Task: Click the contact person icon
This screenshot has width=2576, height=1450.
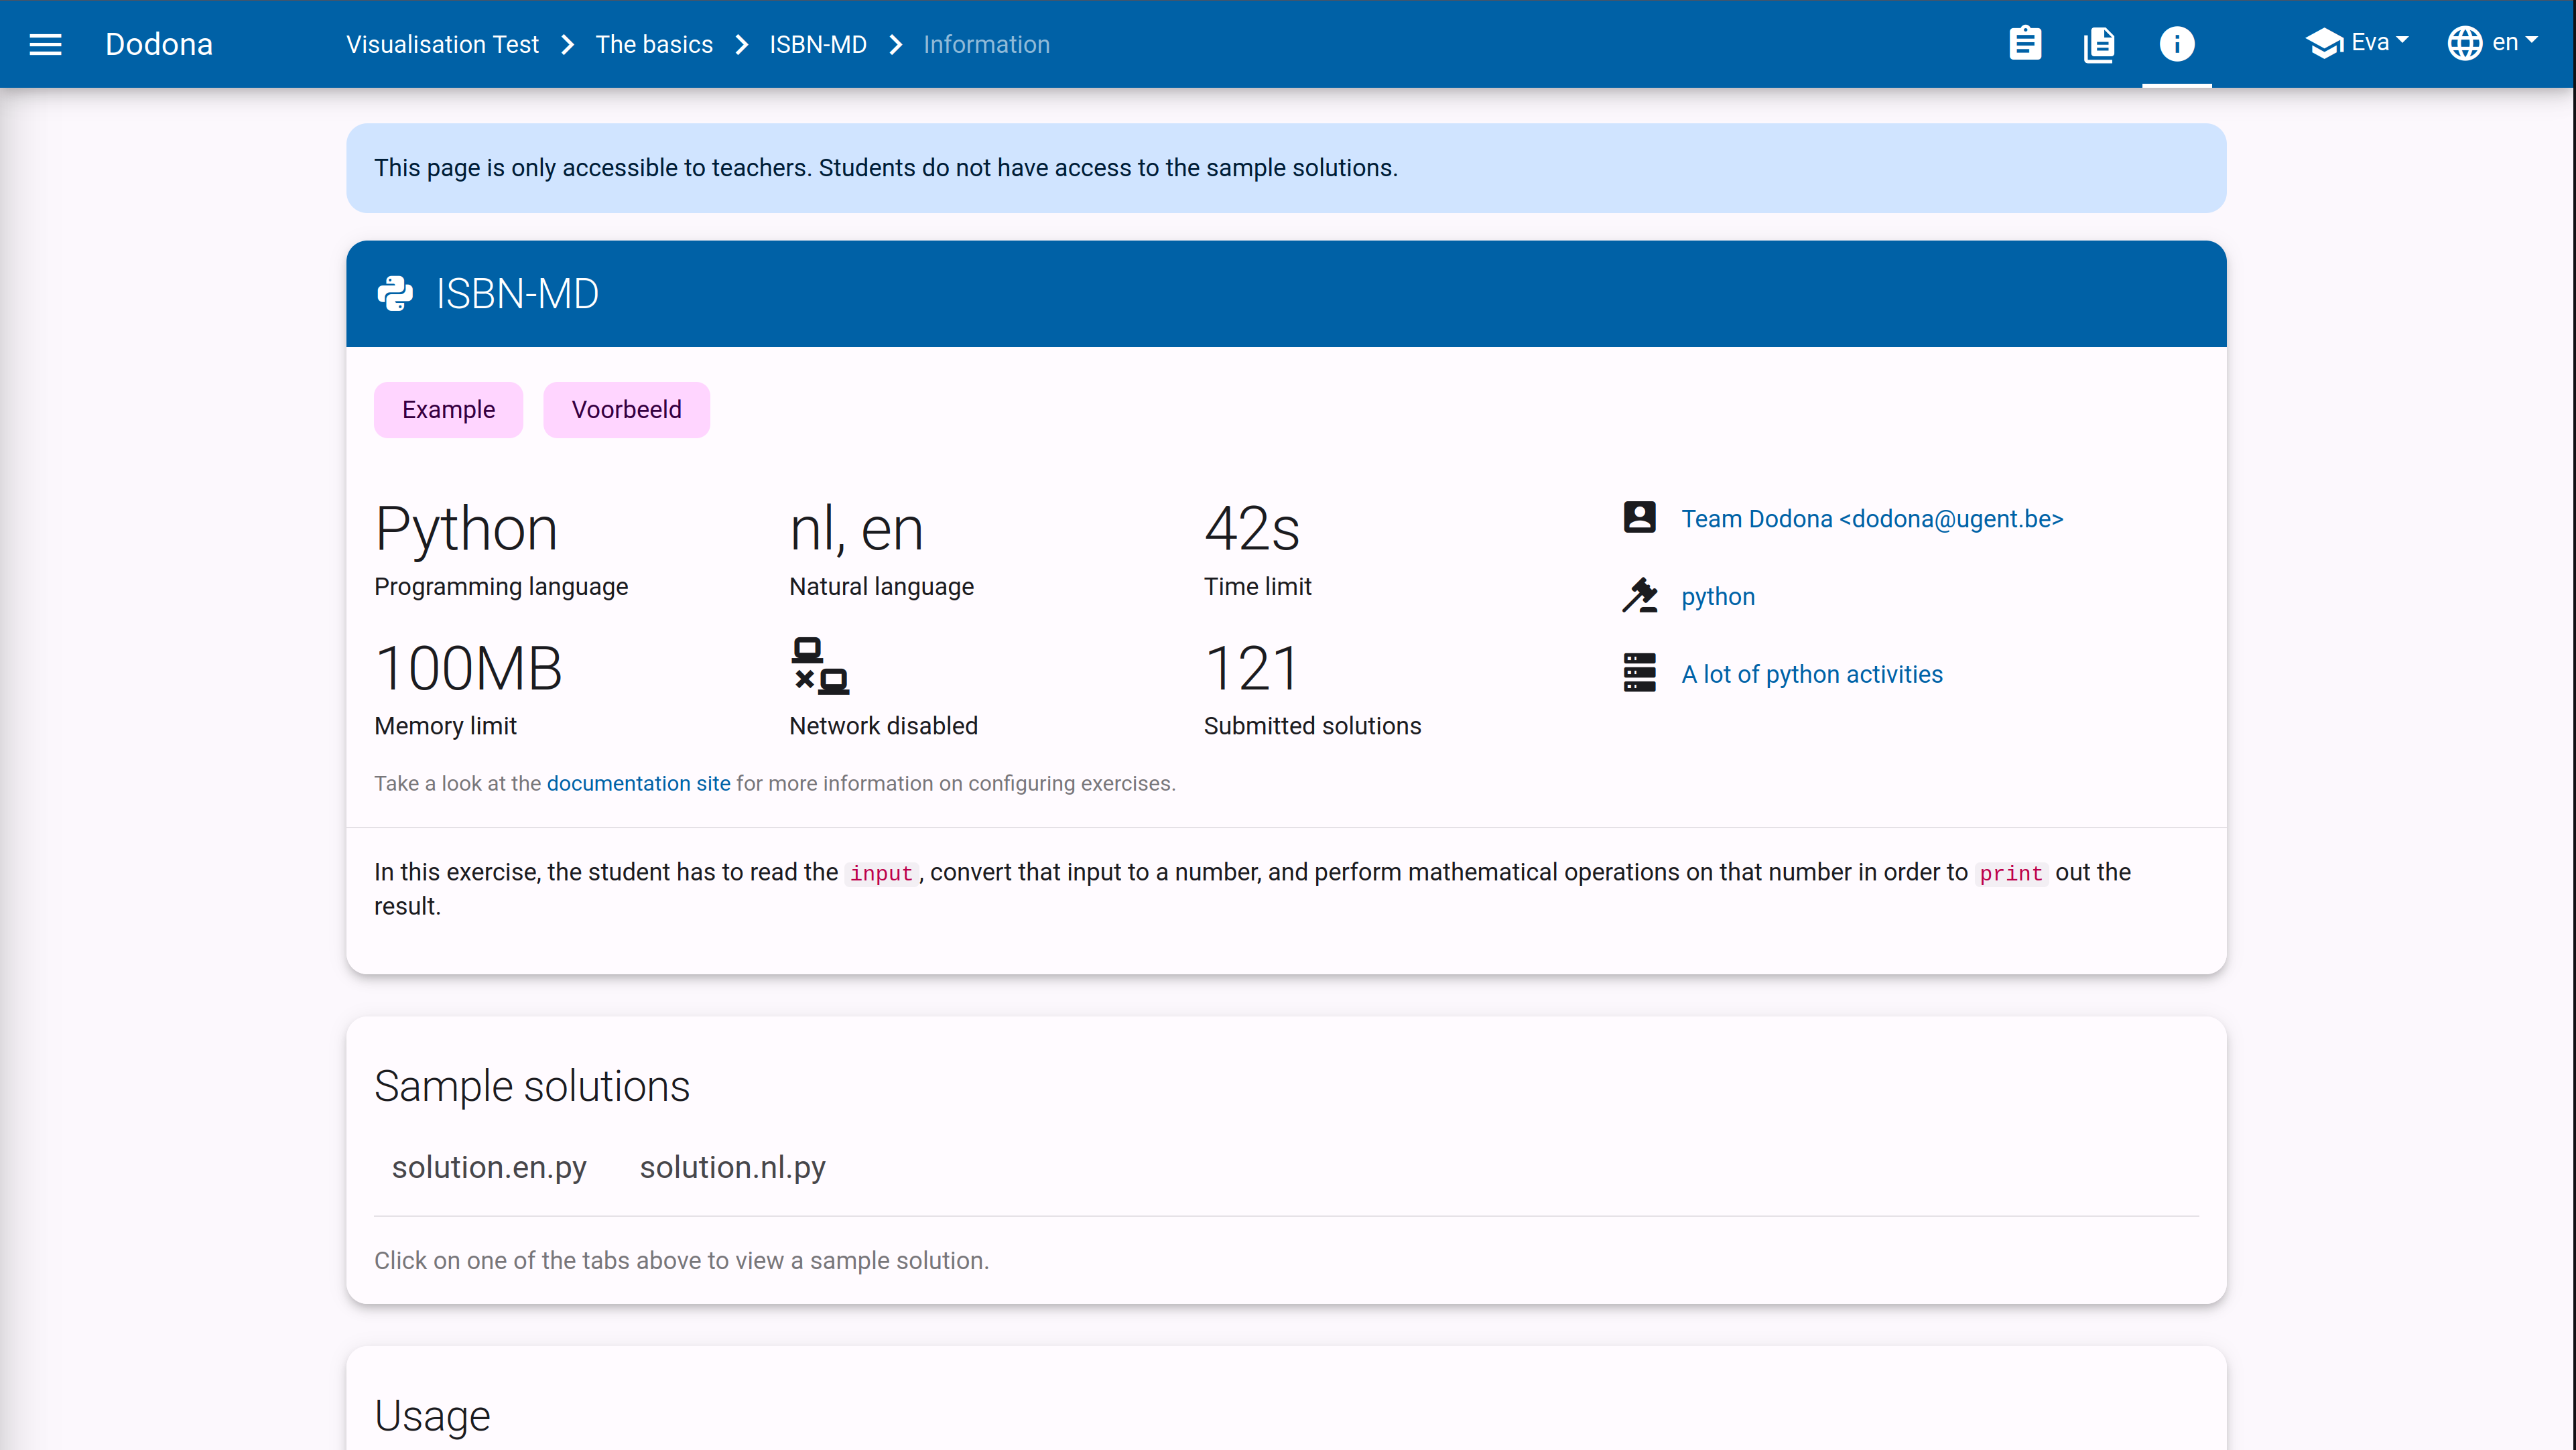Action: coord(1639,517)
